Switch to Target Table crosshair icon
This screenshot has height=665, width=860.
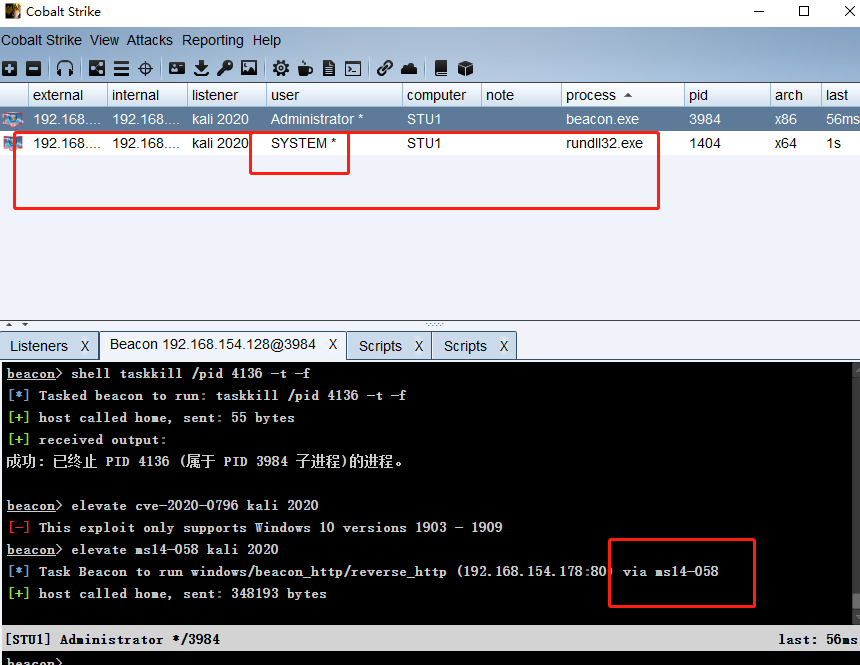145,69
